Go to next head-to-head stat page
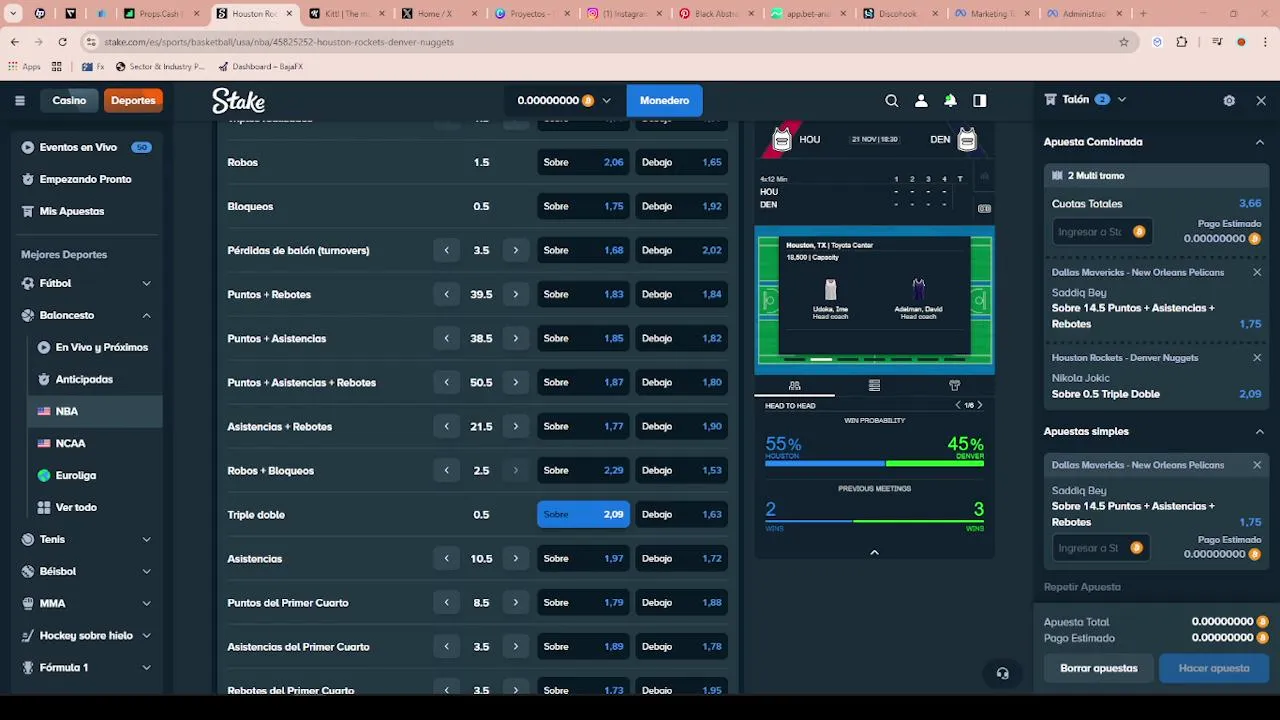Viewport: 1280px width, 720px height. (979, 405)
